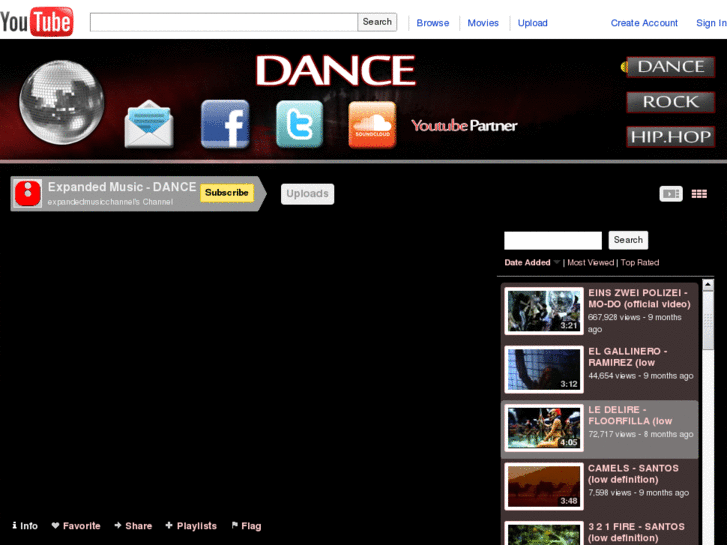Image resolution: width=727 pixels, height=545 pixels.
Task: Click Create Account link
Action: tap(644, 23)
